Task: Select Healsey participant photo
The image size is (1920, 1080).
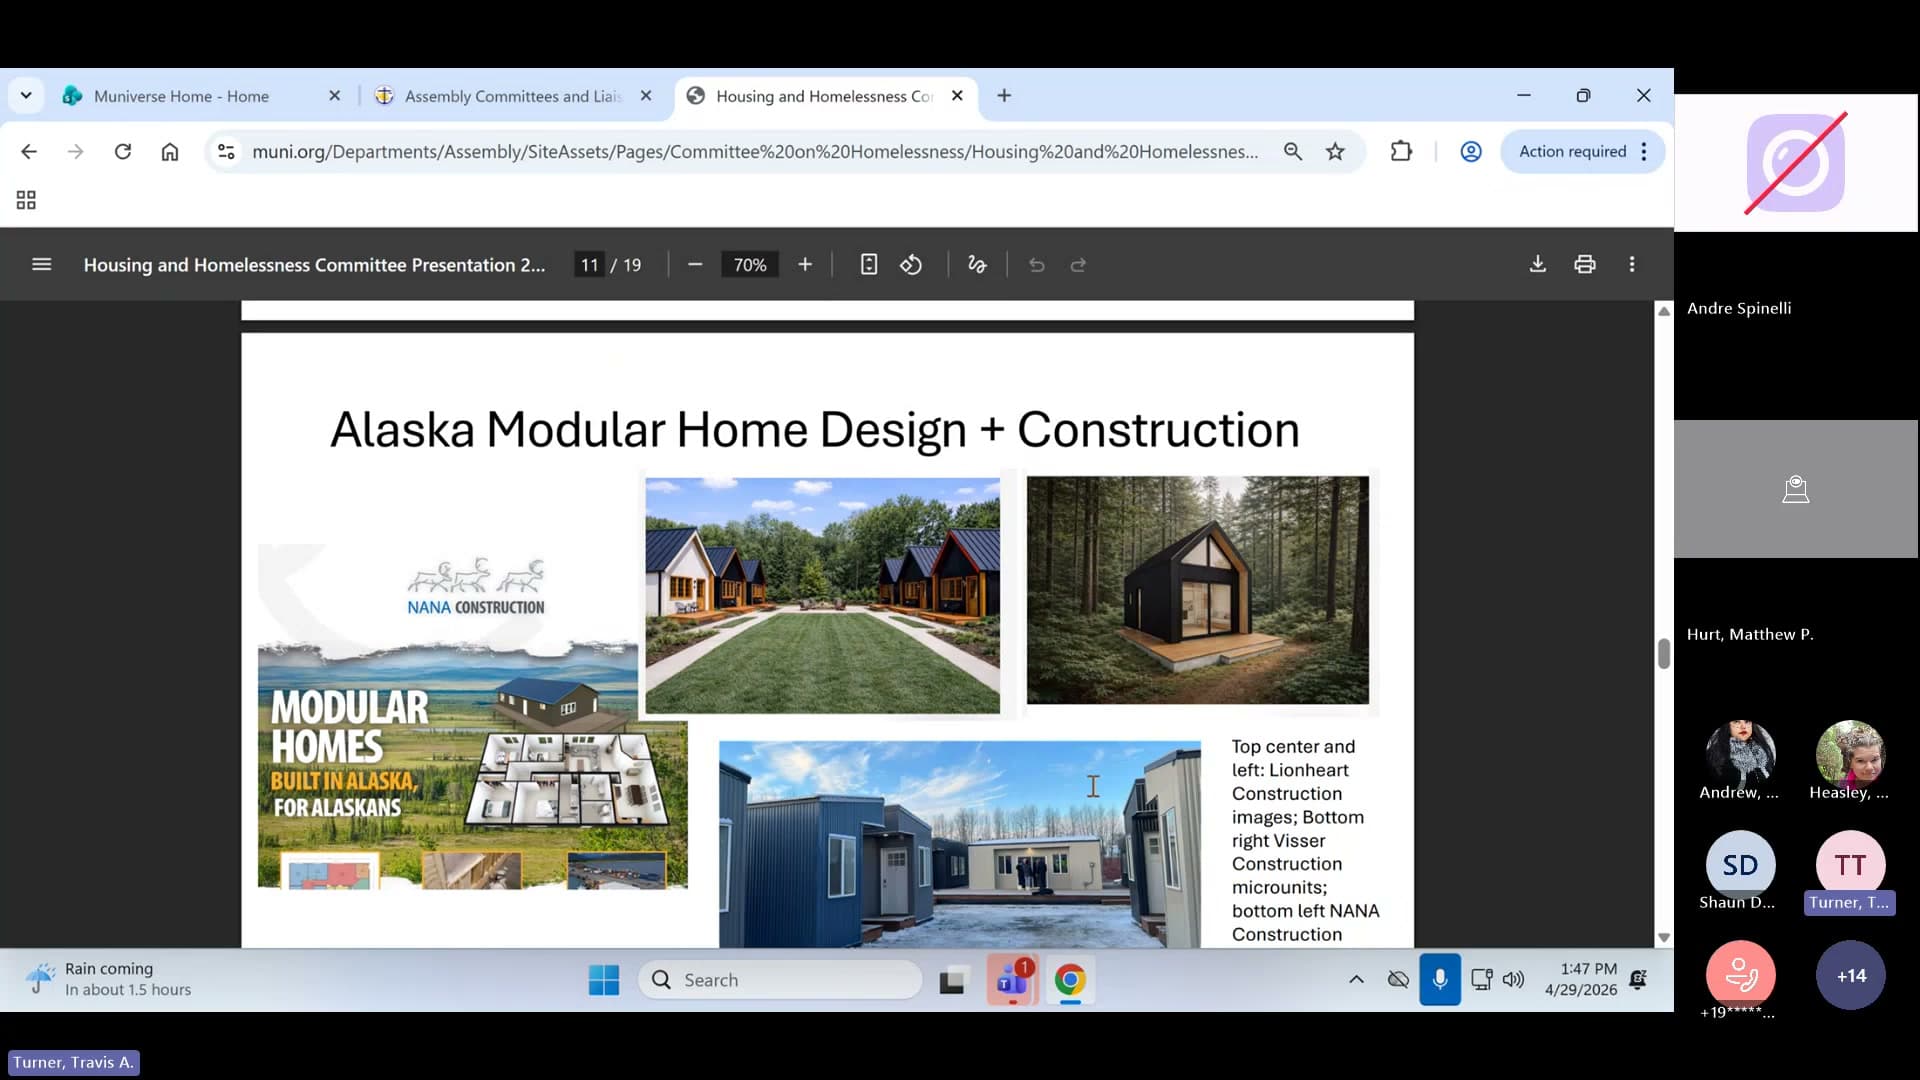Action: click(1851, 755)
